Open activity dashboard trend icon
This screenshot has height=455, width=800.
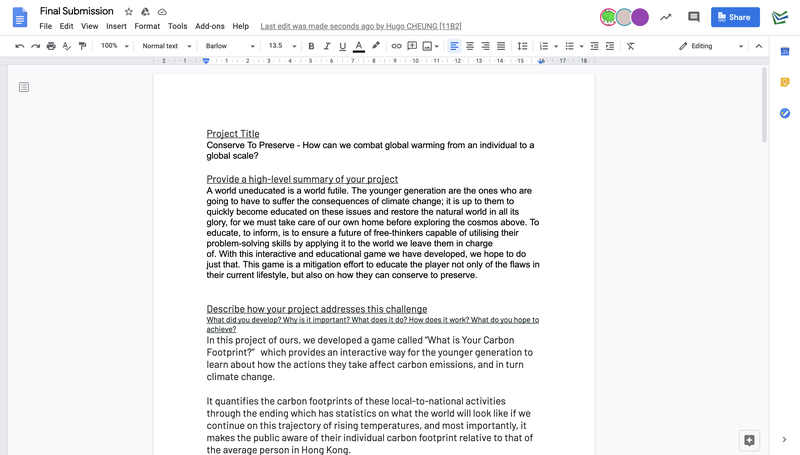pyautogui.click(x=665, y=17)
